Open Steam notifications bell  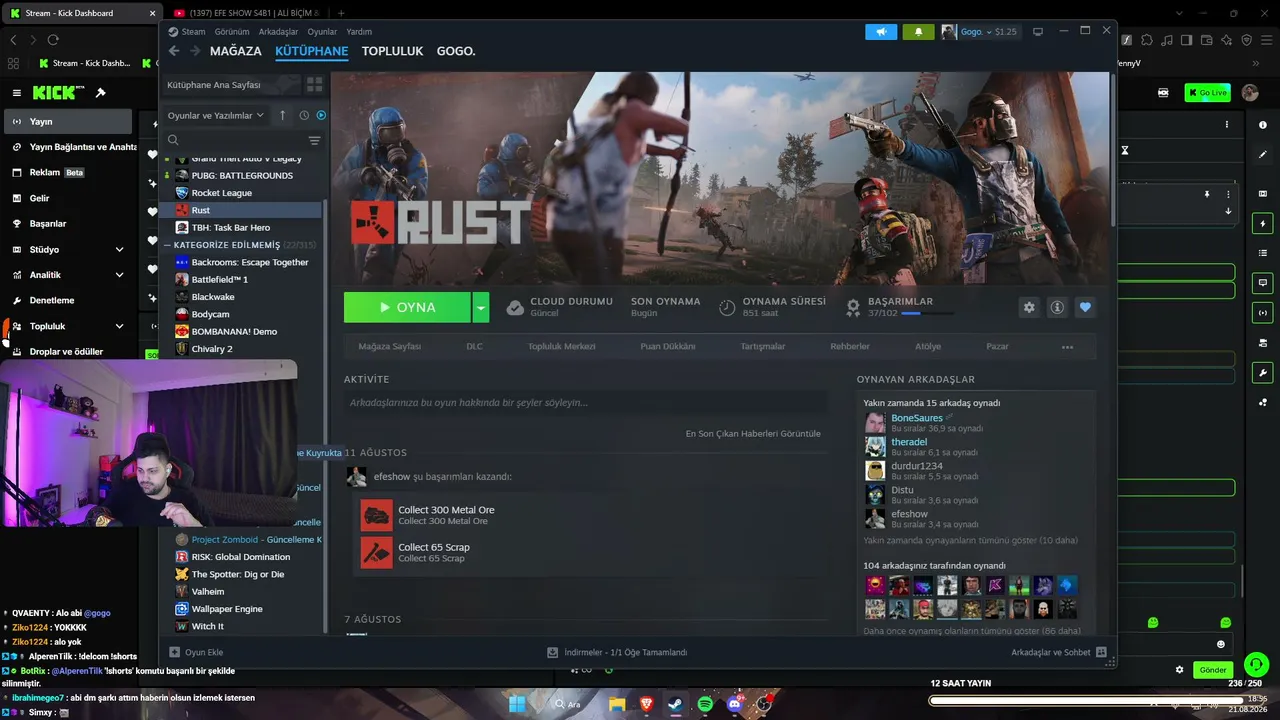pyautogui.click(x=918, y=32)
